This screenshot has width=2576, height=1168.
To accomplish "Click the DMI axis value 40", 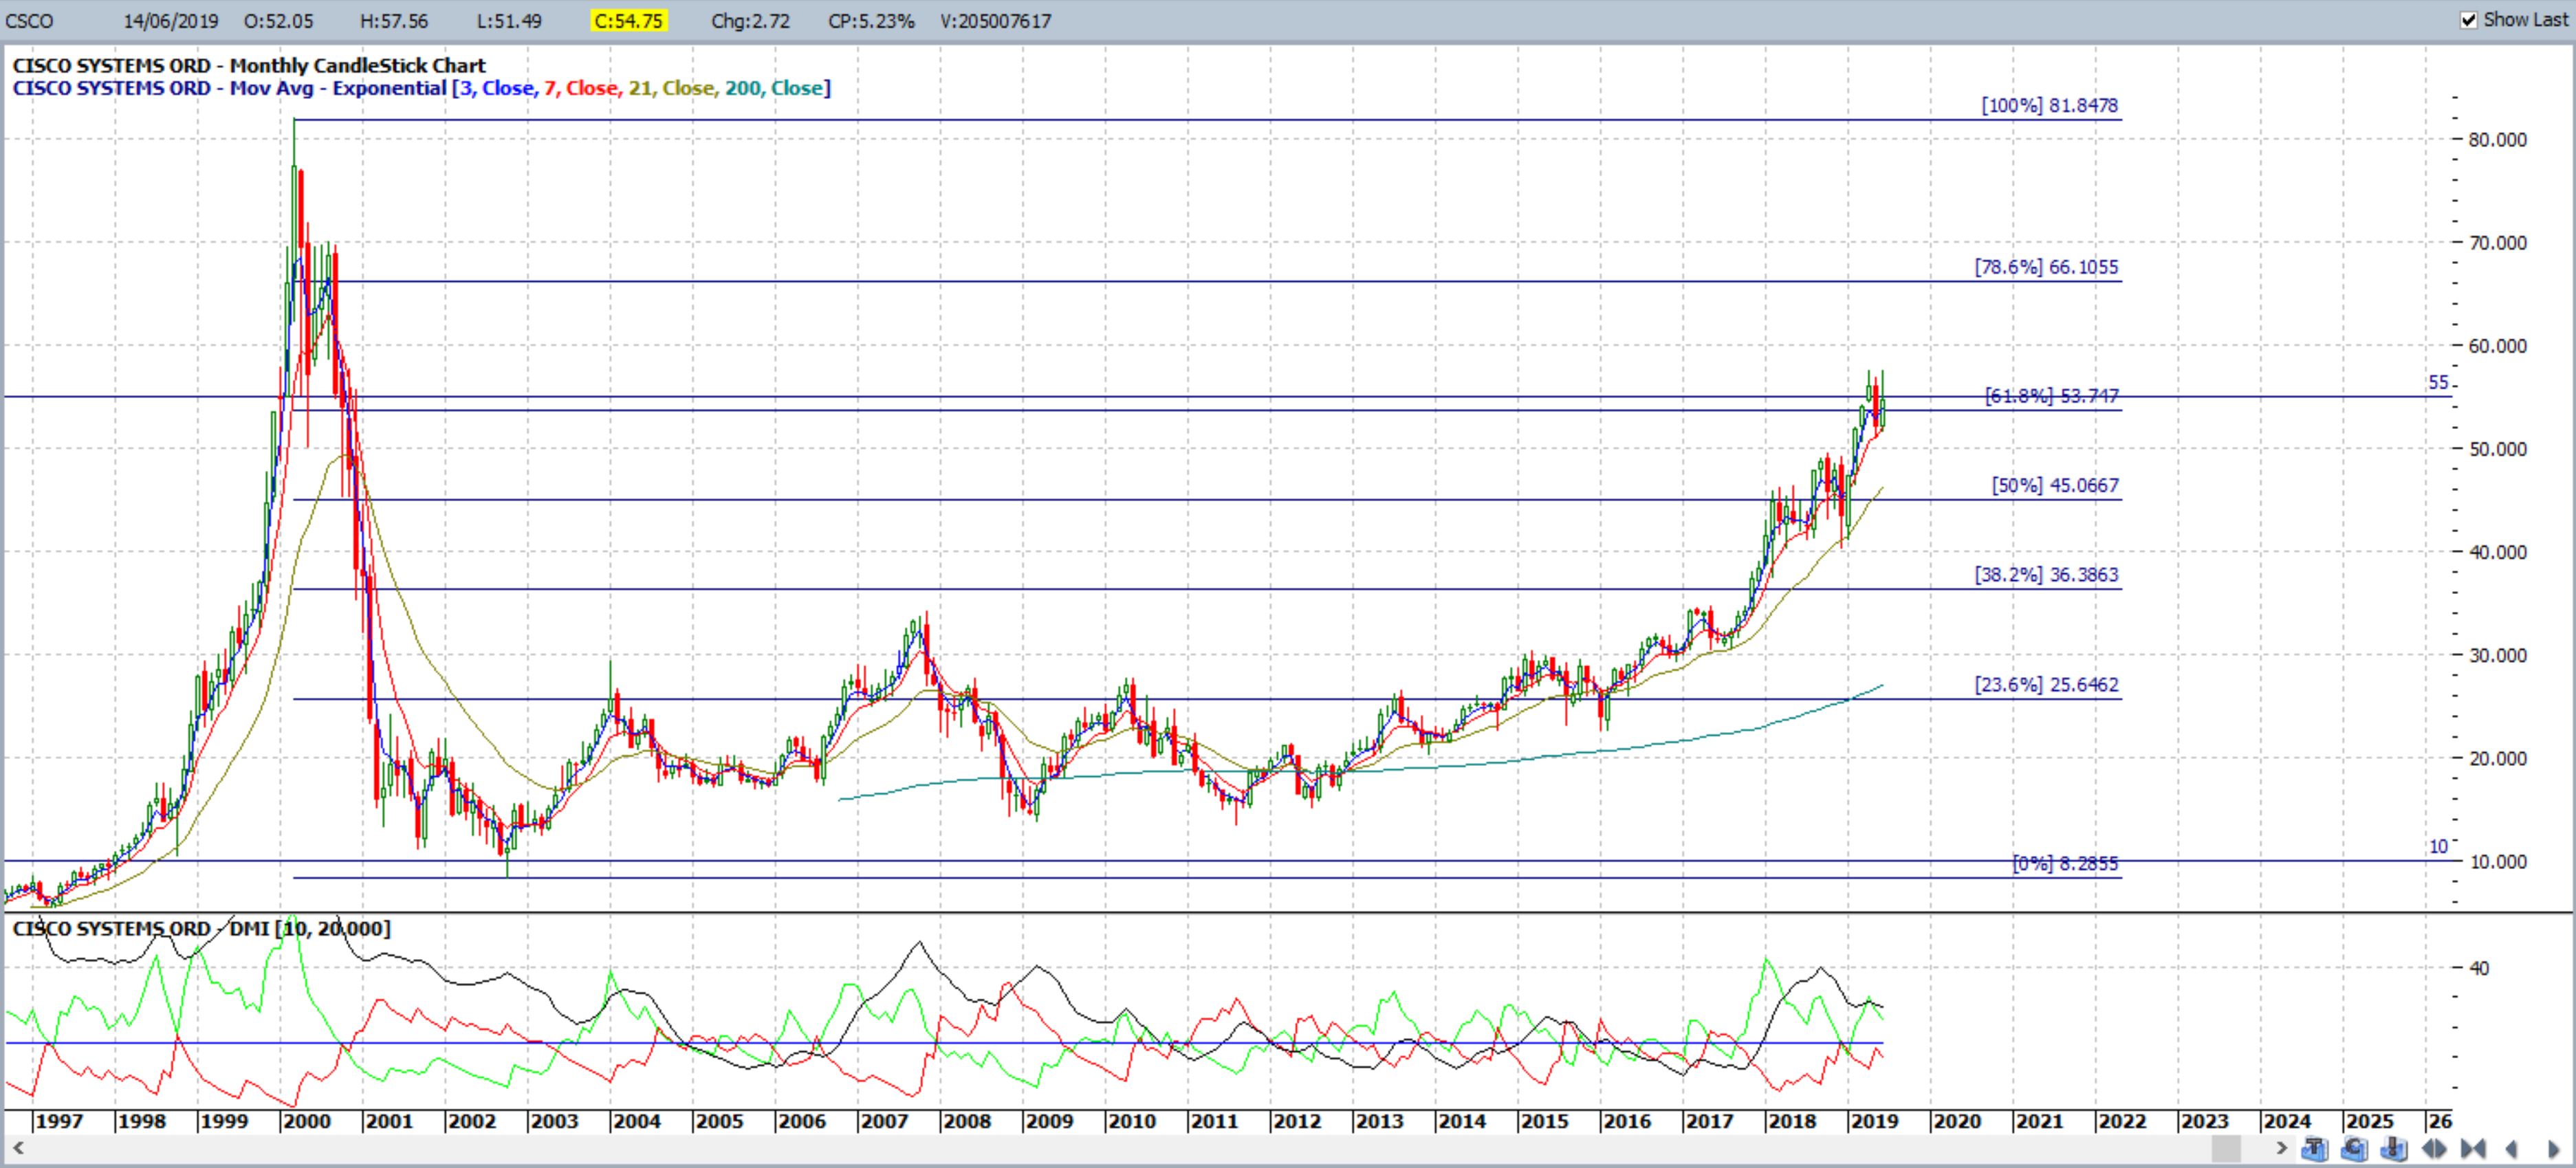I will pos(2479,968).
